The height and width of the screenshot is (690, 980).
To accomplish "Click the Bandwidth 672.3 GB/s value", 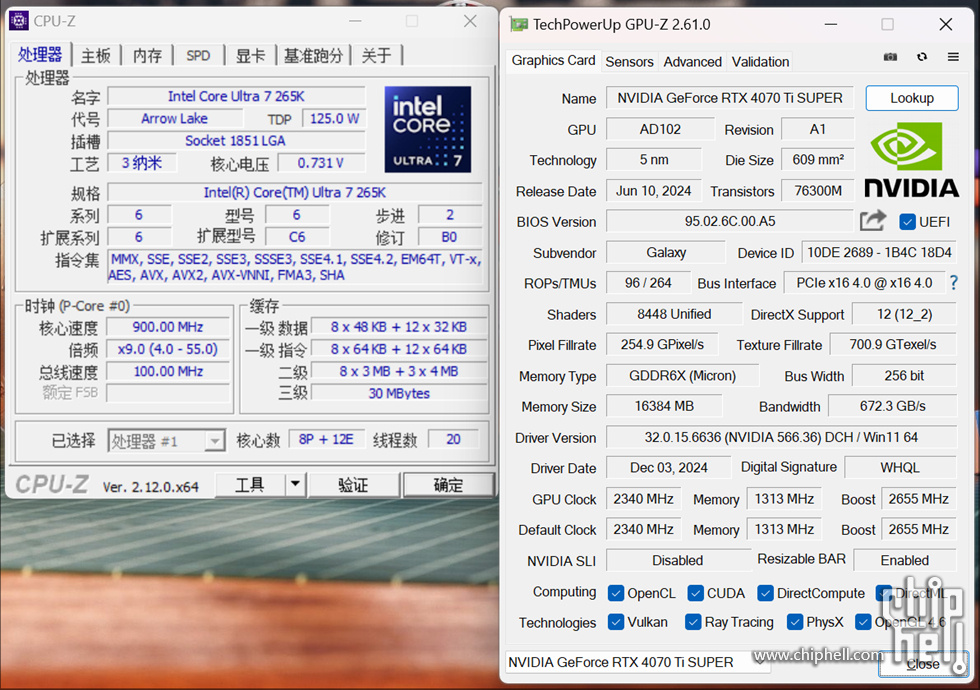I will tap(892, 406).
